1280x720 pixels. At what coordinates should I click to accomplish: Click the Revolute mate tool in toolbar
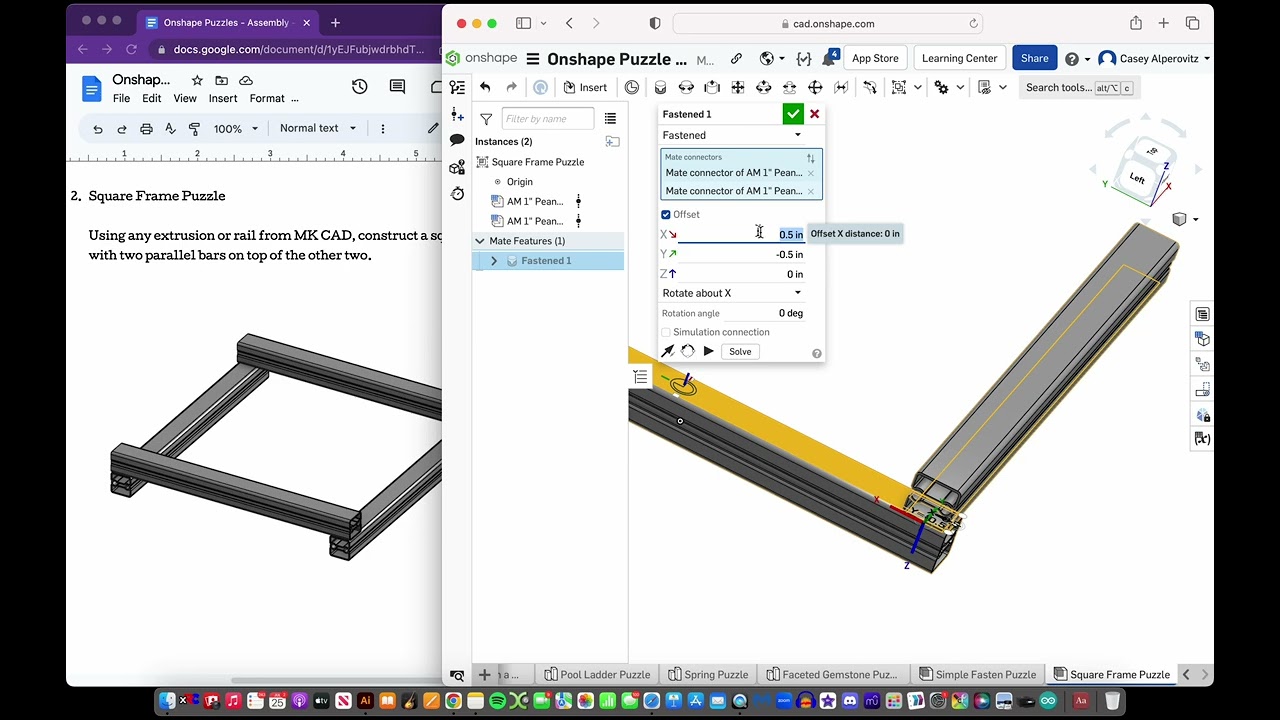[x=686, y=87]
